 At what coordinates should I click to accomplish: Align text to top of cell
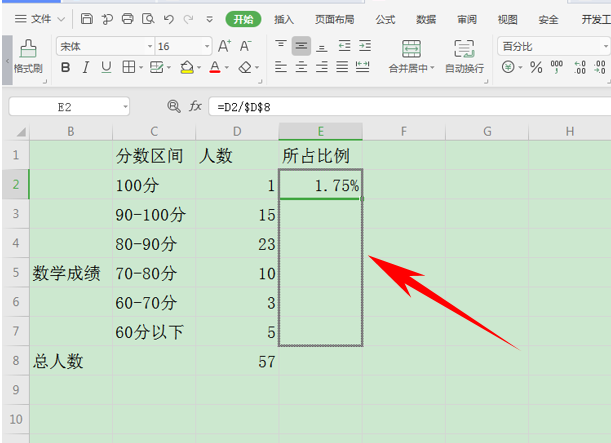(x=281, y=46)
